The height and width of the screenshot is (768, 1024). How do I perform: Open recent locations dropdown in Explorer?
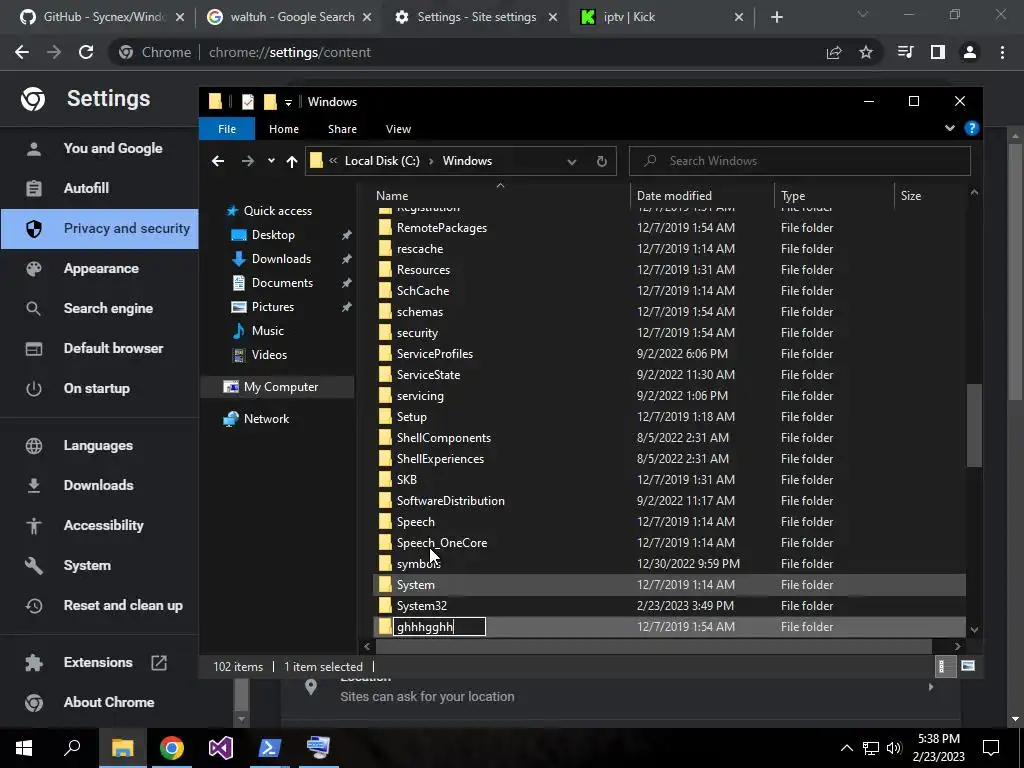coord(271,161)
